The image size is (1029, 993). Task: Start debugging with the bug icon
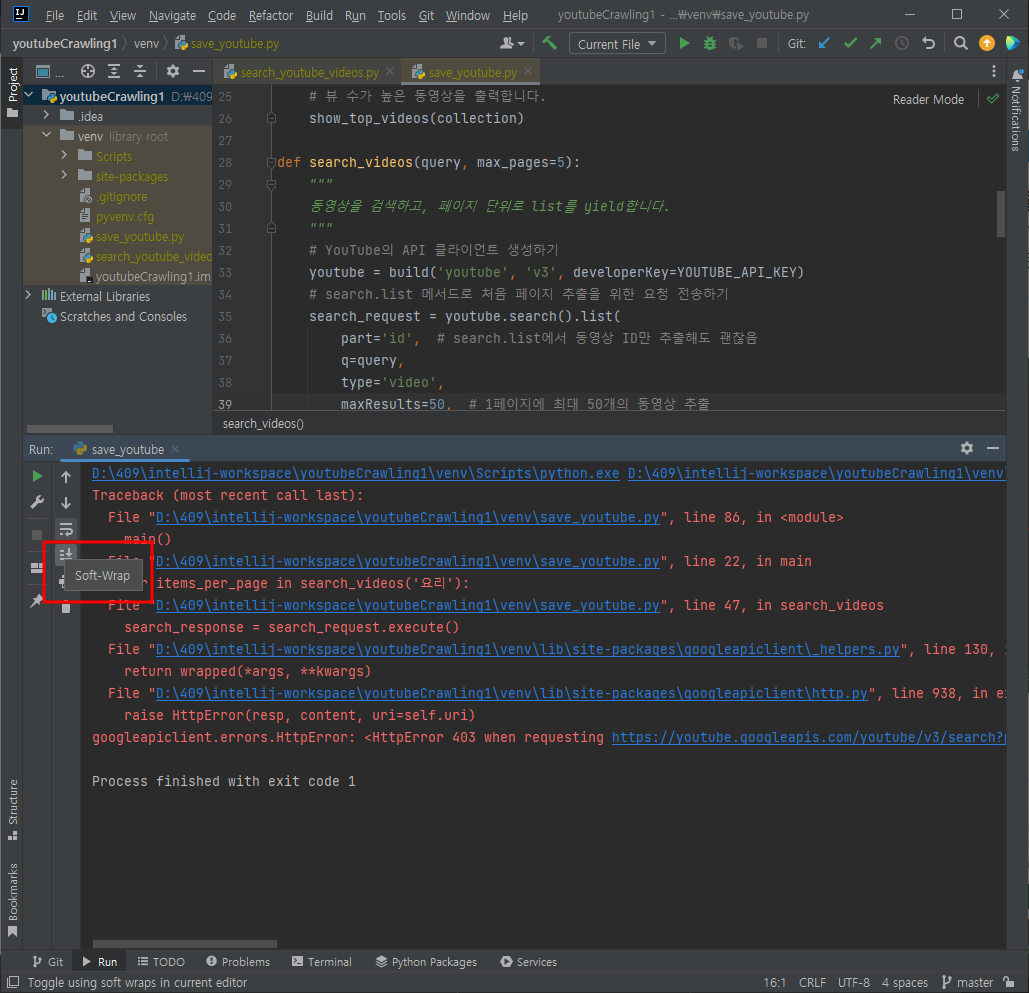click(709, 43)
